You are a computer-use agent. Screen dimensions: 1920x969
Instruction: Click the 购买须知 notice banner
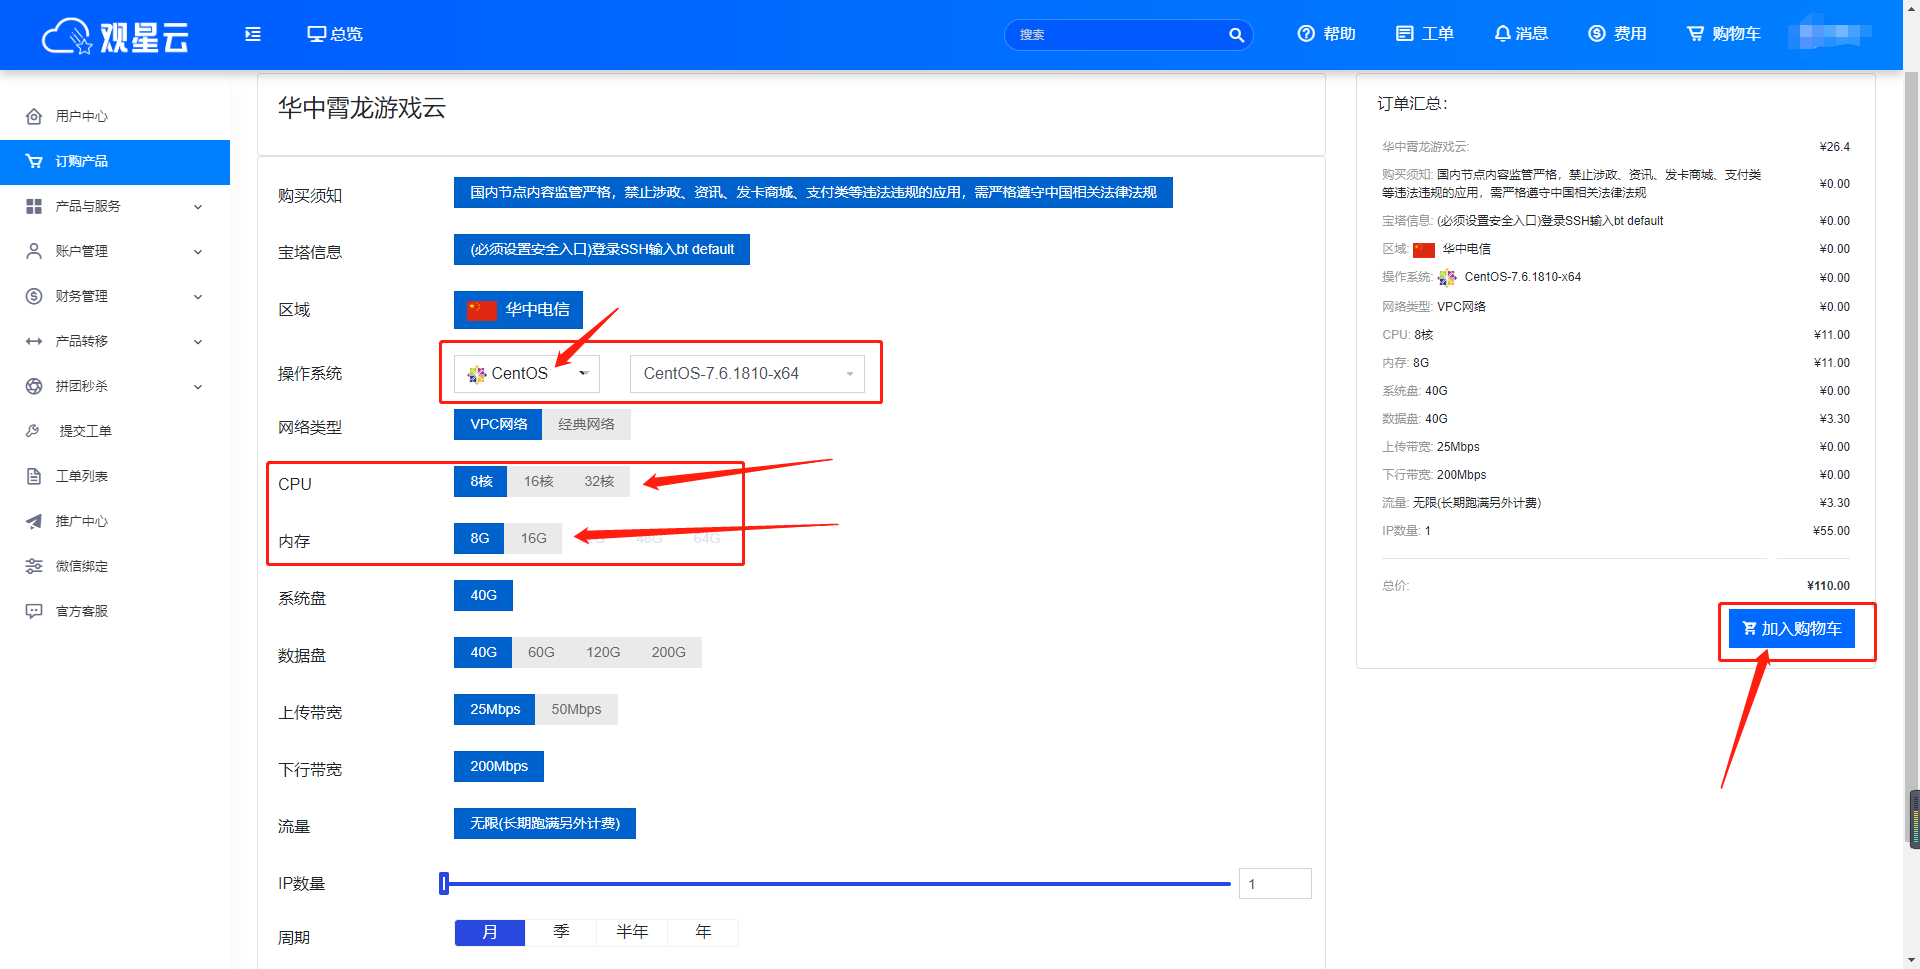click(x=813, y=192)
